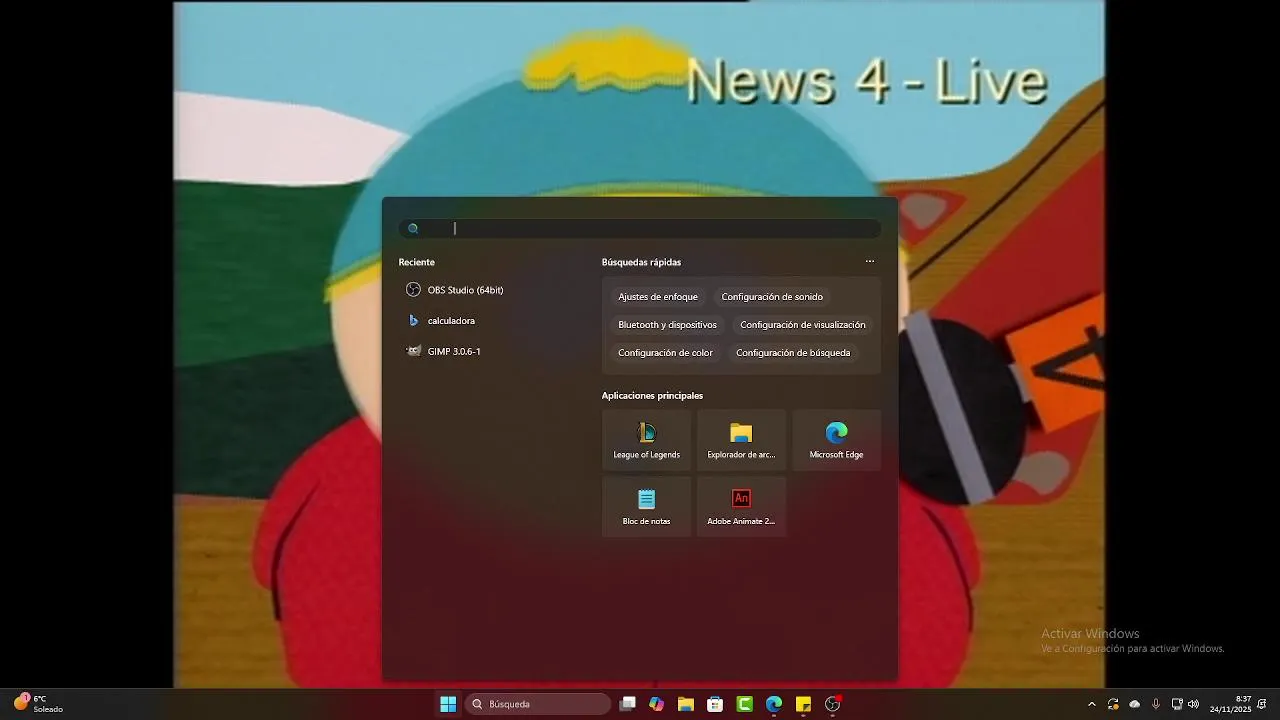Select Ajustes de enfoque quick search

point(658,297)
